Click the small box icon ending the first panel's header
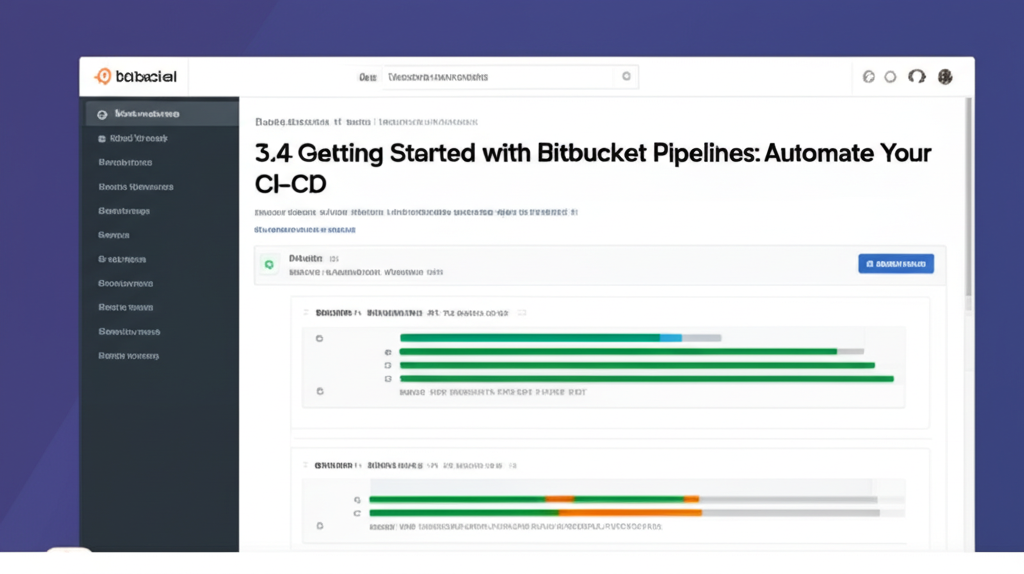The width and height of the screenshot is (1024, 574). [522, 313]
